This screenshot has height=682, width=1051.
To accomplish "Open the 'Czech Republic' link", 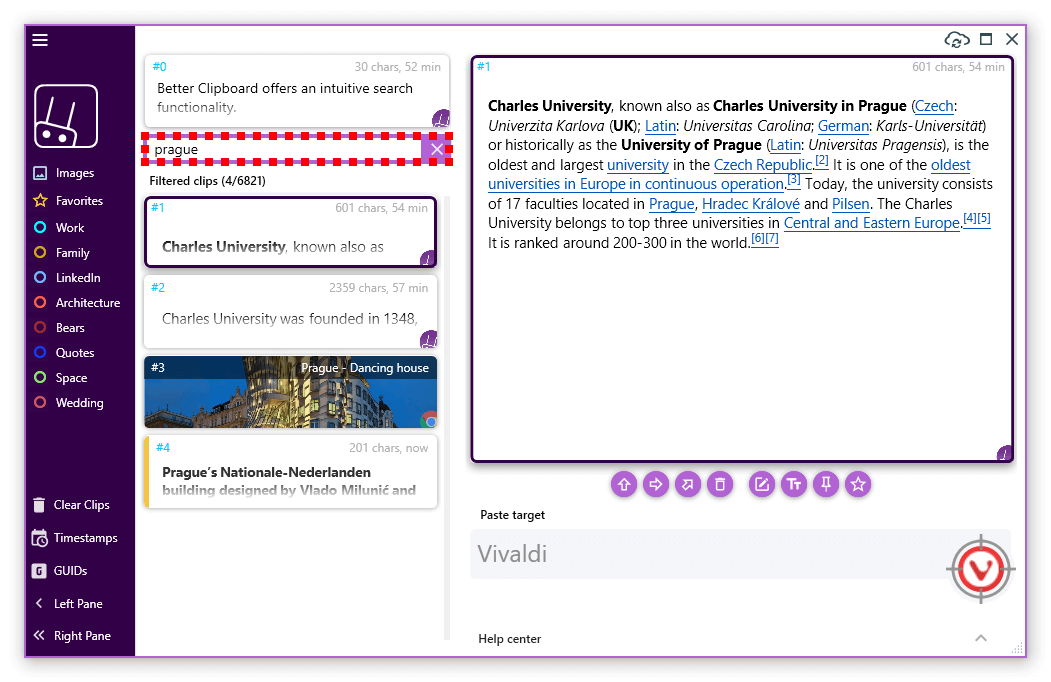I will [x=763, y=165].
